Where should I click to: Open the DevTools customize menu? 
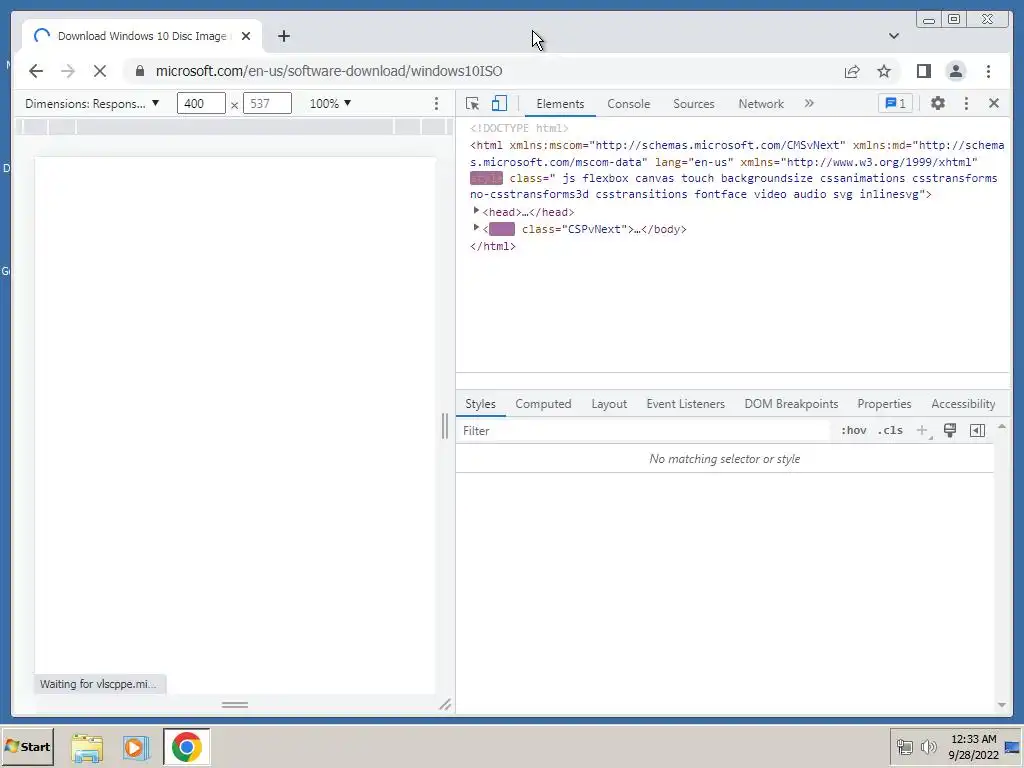(x=966, y=103)
